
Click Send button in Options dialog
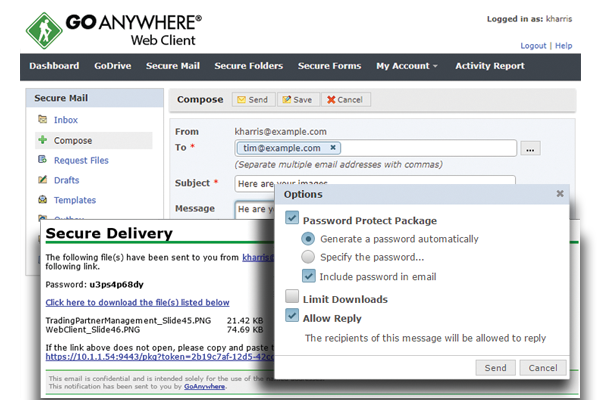pos(496,368)
